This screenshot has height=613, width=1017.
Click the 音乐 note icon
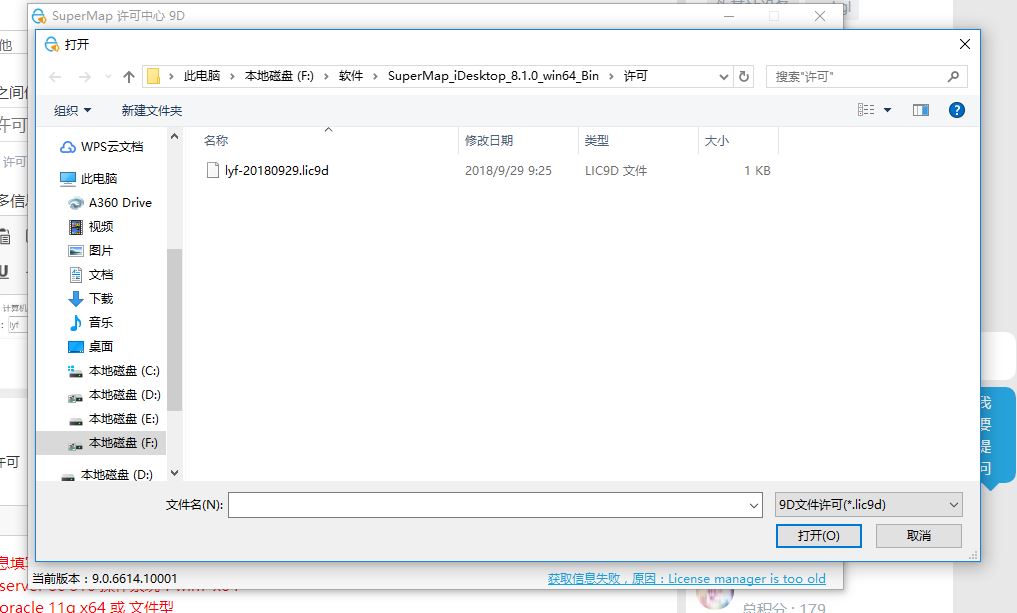(x=76, y=322)
